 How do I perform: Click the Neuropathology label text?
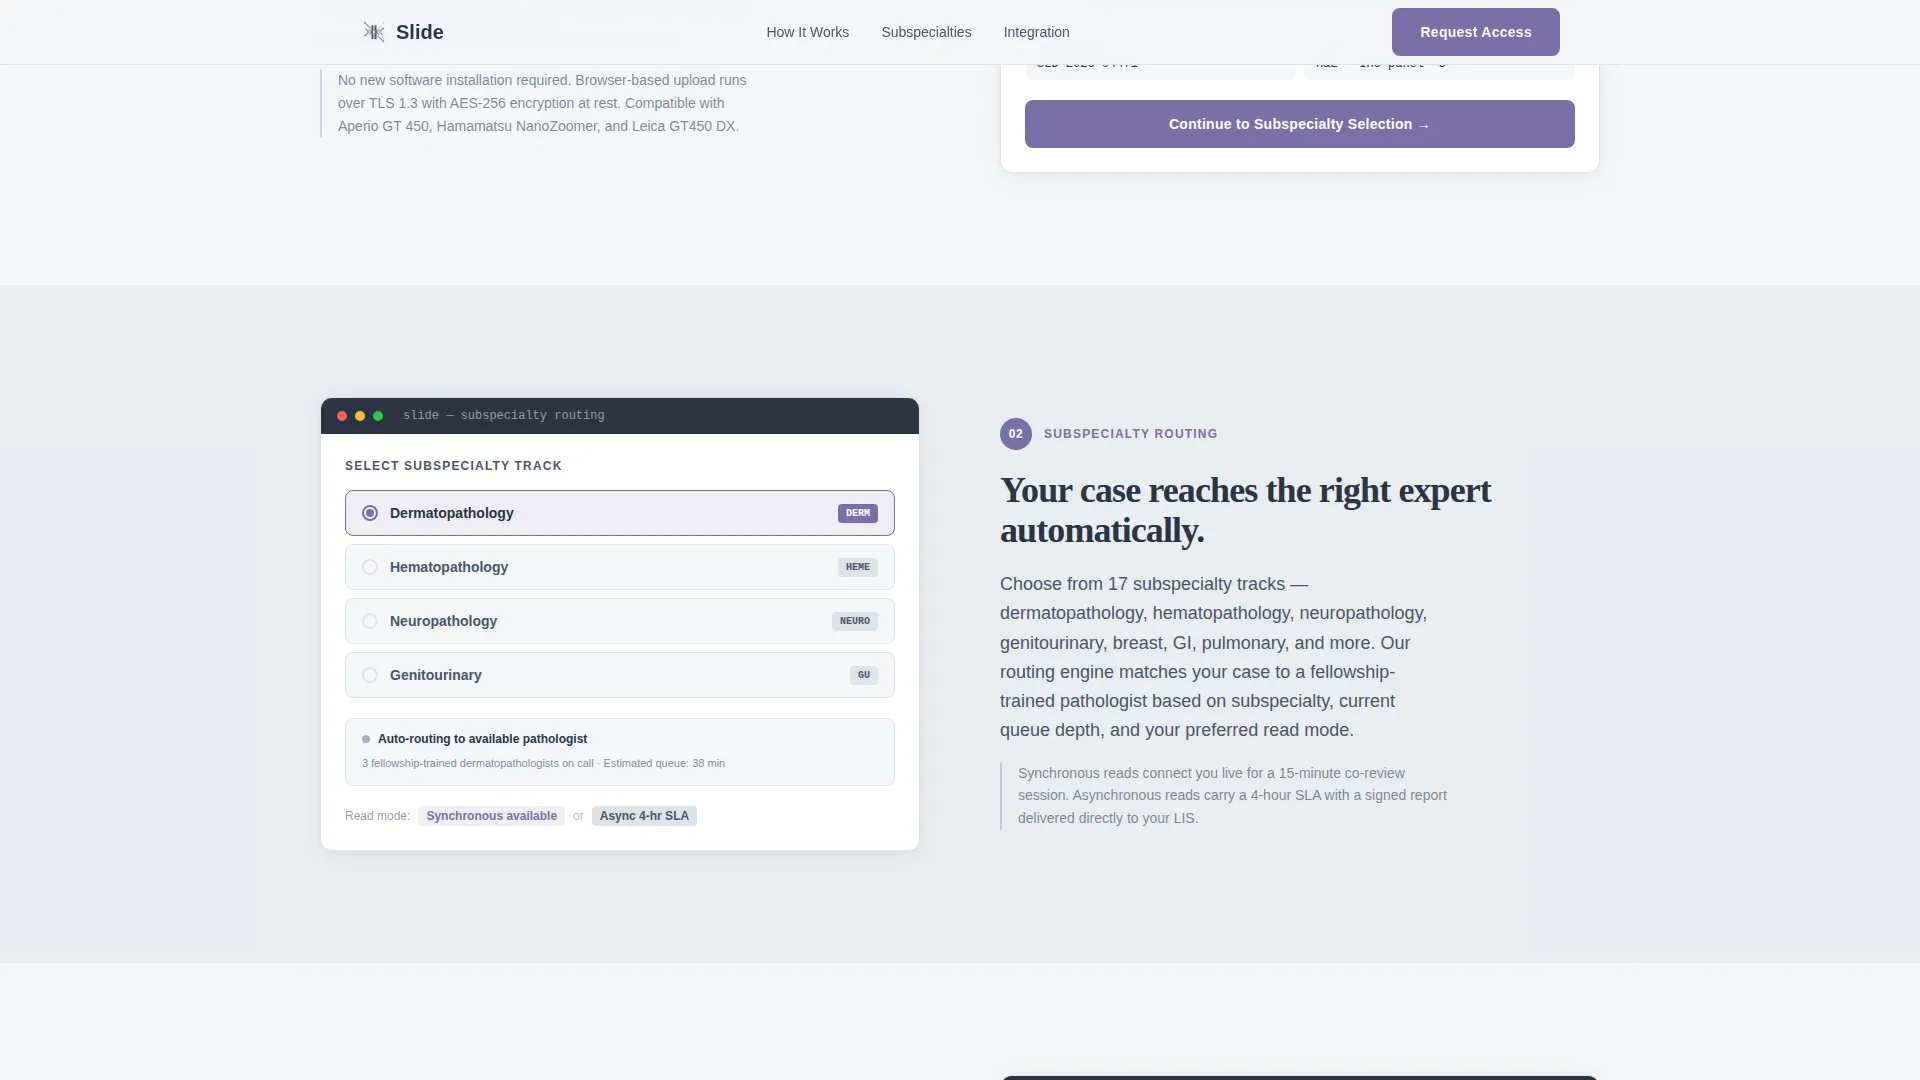(443, 621)
